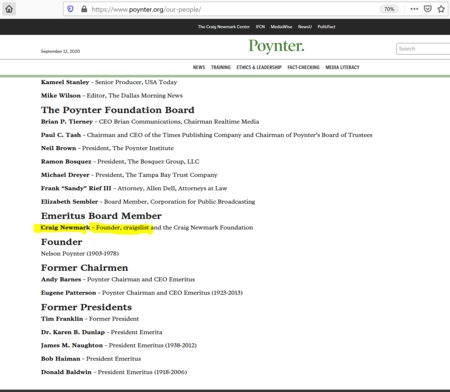This screenshot has height=392, width=450.
Task: Click the highlighted 'Founder, craigslist' text
Action: click(122, 228)
